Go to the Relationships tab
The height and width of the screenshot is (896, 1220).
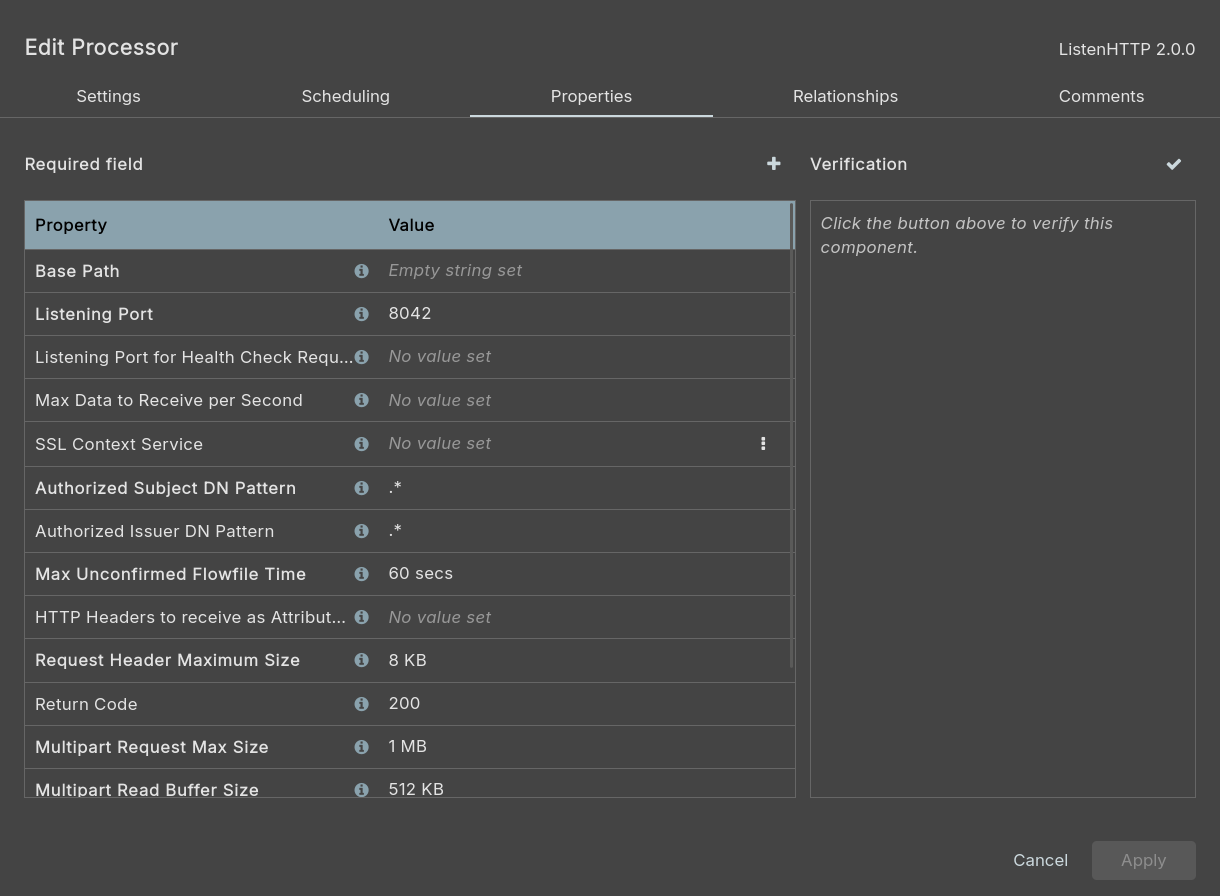(x=845, y=96)
